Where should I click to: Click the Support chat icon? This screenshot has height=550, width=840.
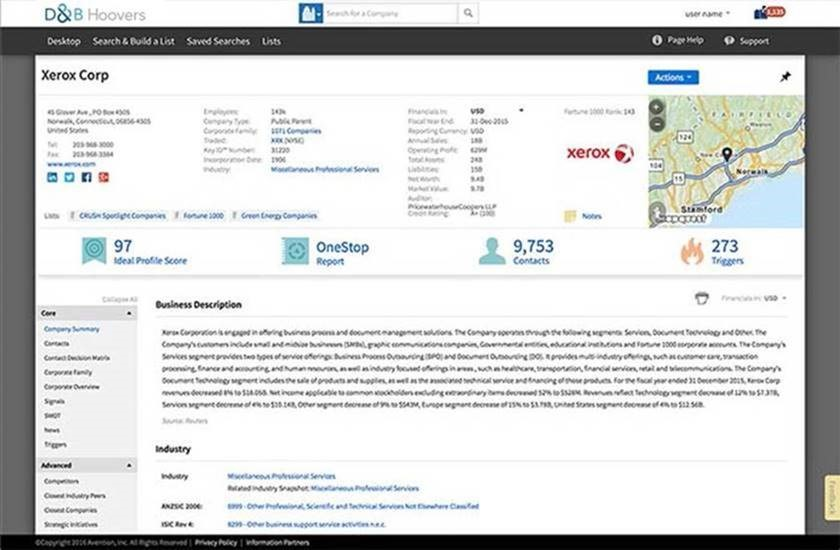pos(729,41)
